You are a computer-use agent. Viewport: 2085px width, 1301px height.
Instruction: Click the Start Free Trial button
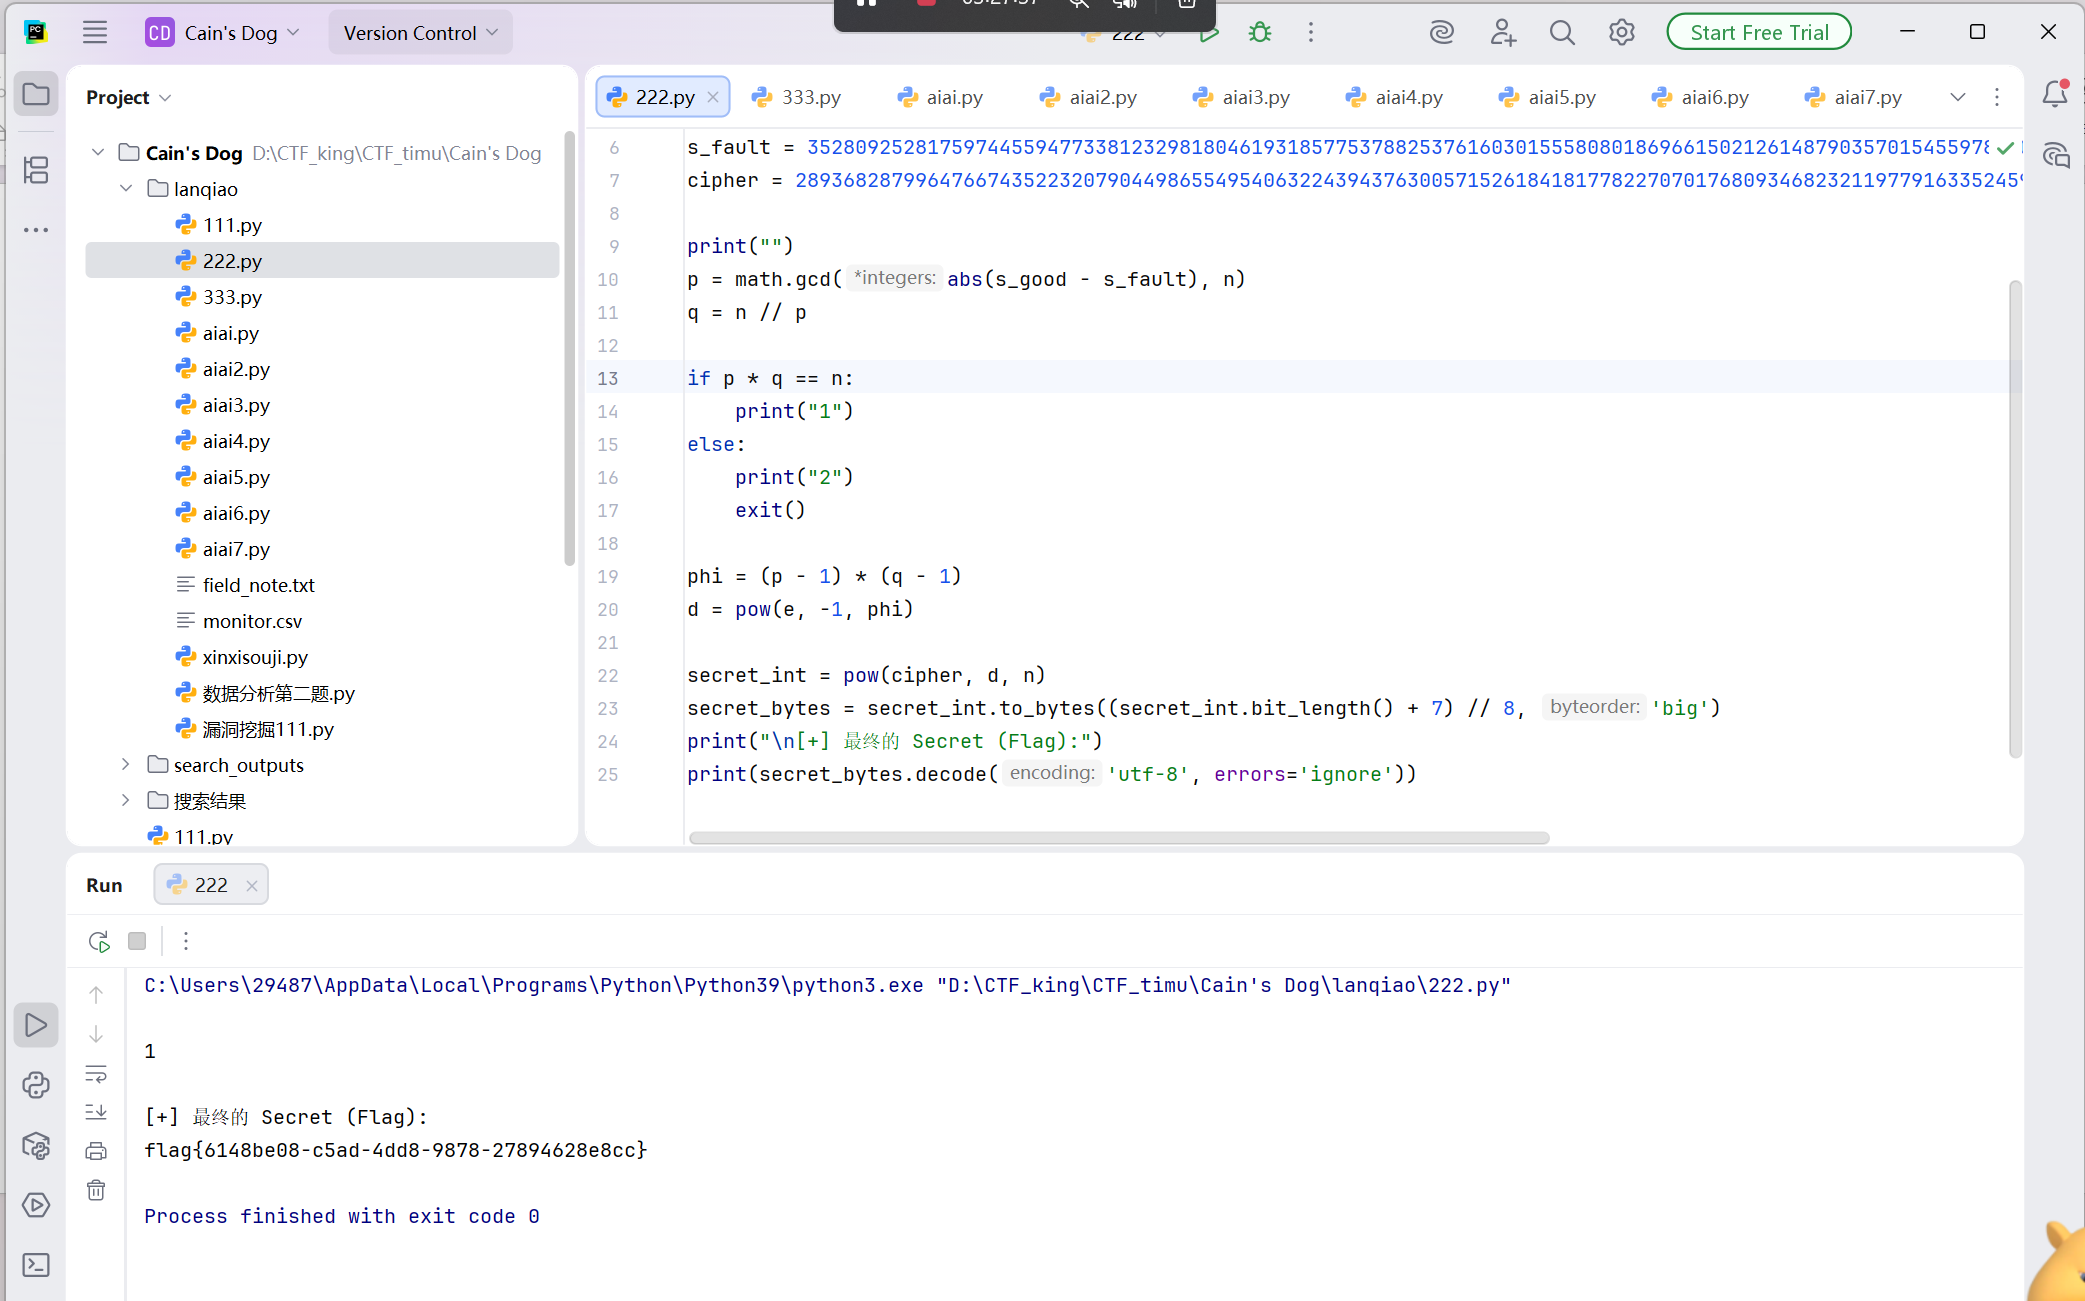(x=1759, y=33)
